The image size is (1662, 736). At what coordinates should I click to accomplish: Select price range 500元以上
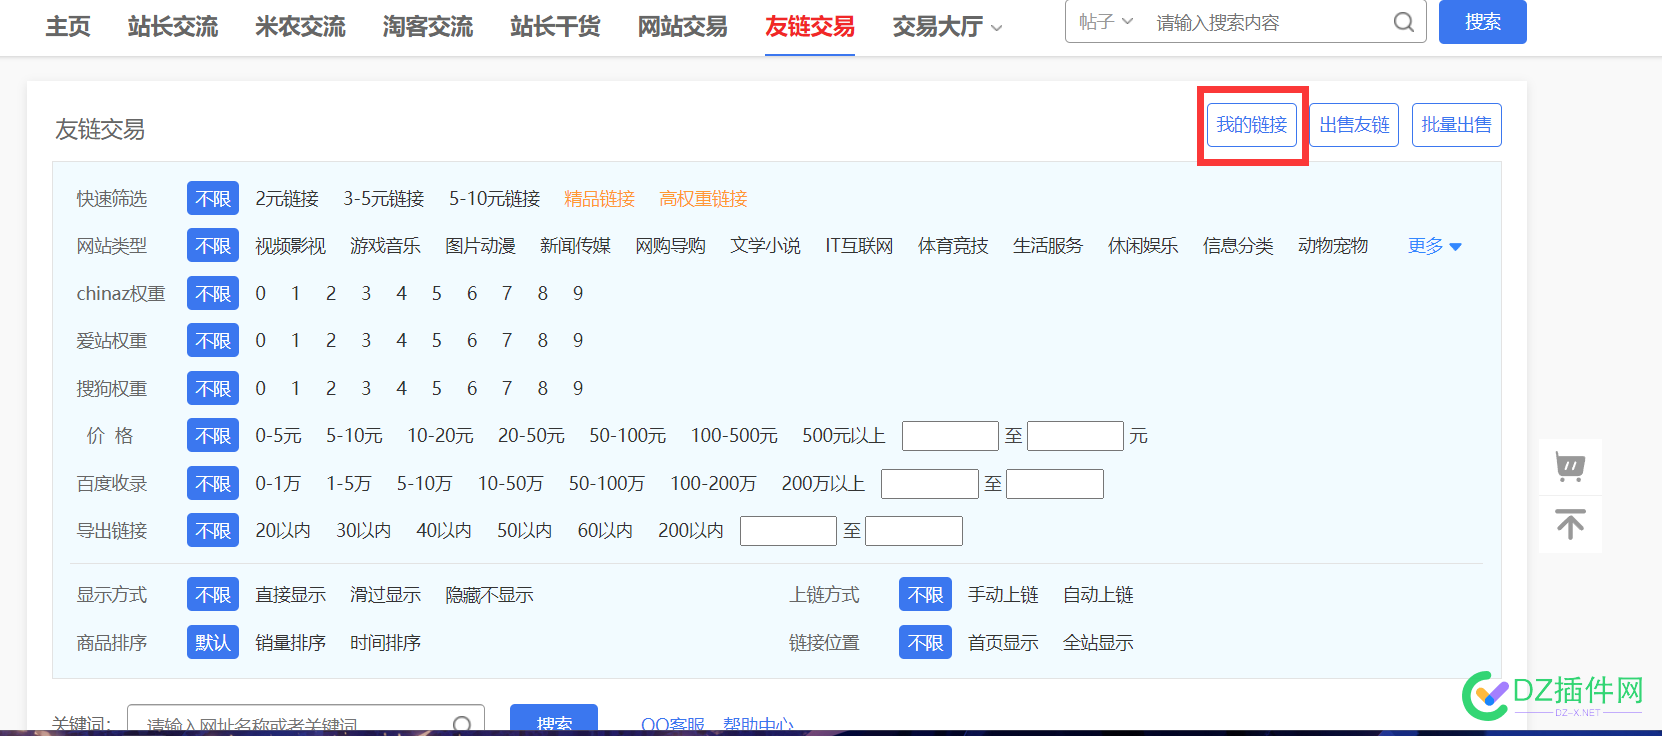pyautogui.click(x=844, y=436)
